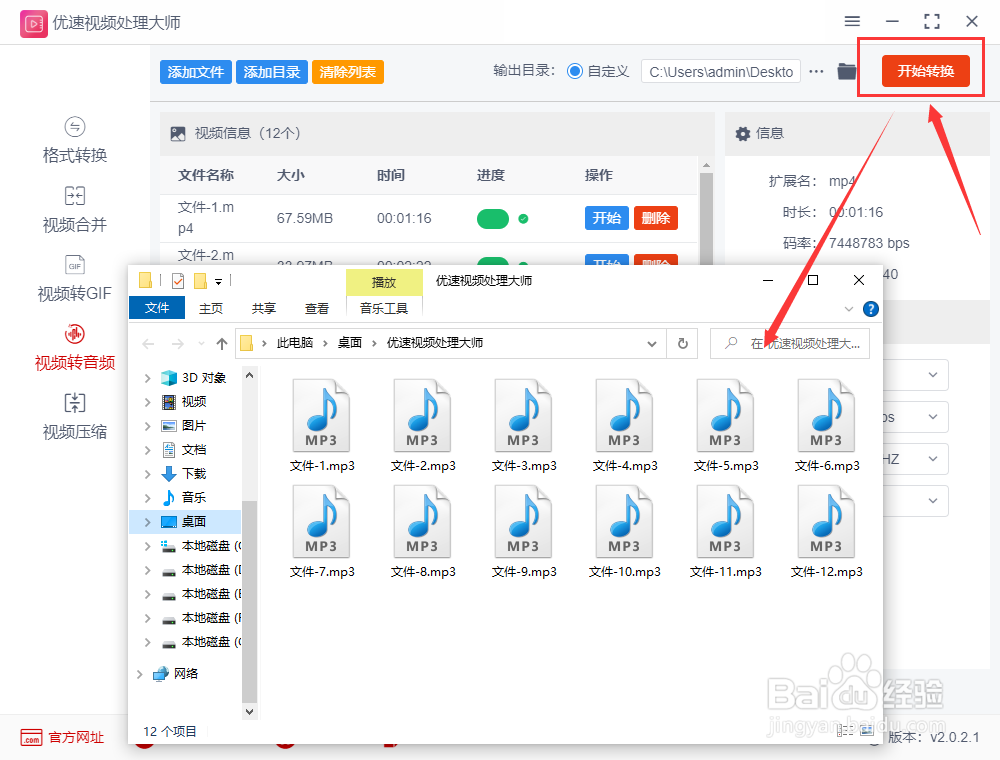
Task: Click Explorer back navigation arrow
Action: pyautogui.click(x=149, y=344)
